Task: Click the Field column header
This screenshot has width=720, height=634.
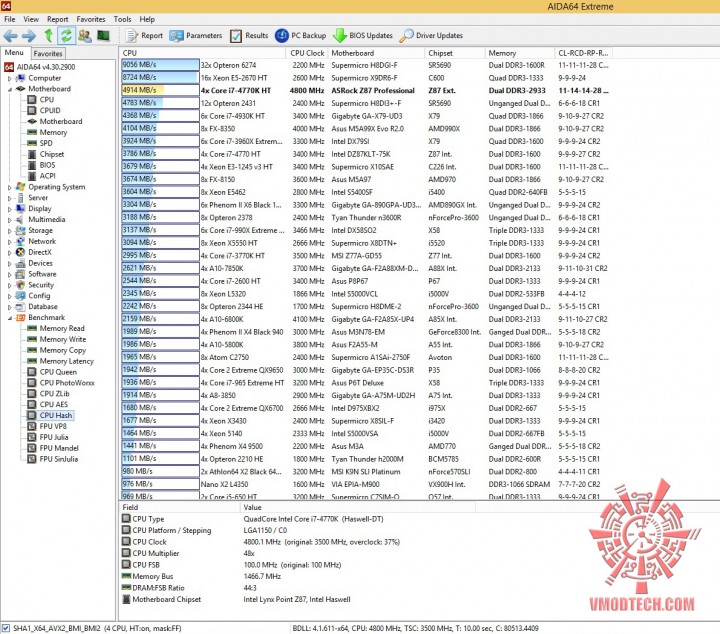Action: pos(179,507)
